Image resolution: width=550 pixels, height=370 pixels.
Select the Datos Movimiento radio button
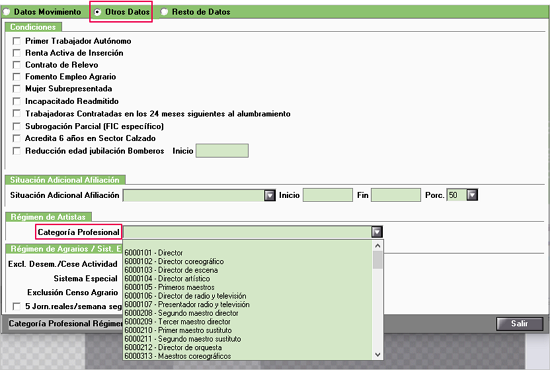point(6,12)
